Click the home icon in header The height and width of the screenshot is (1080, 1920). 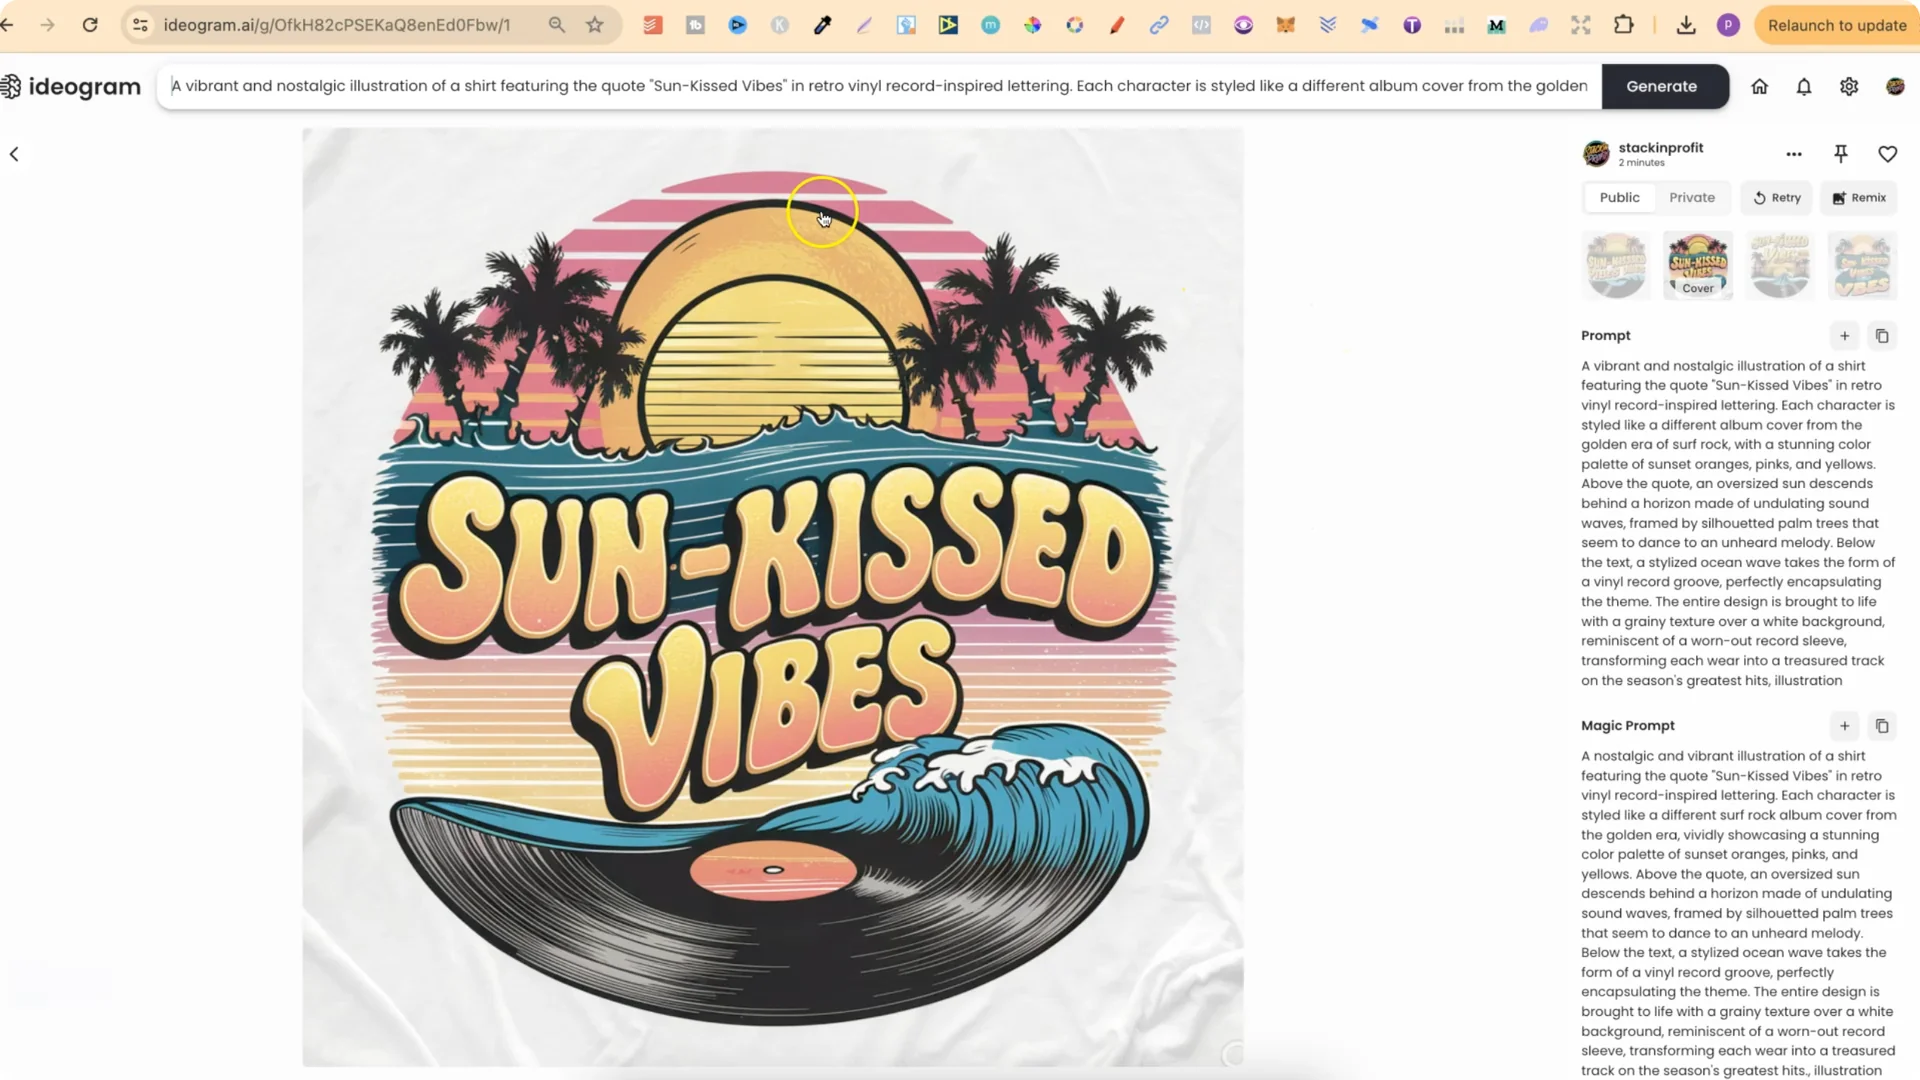(x=1759, y=87)
